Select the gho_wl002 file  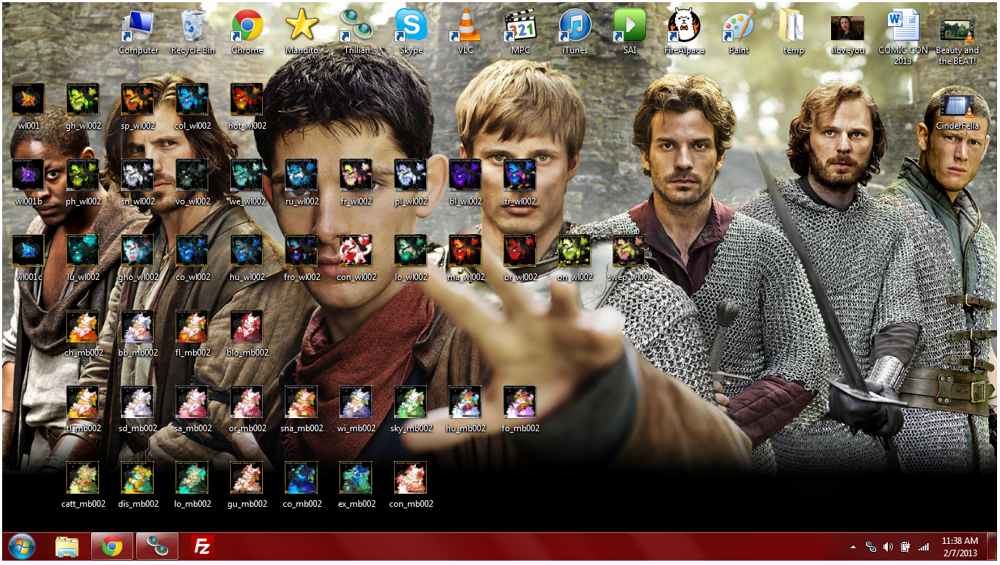pos(138,258)
